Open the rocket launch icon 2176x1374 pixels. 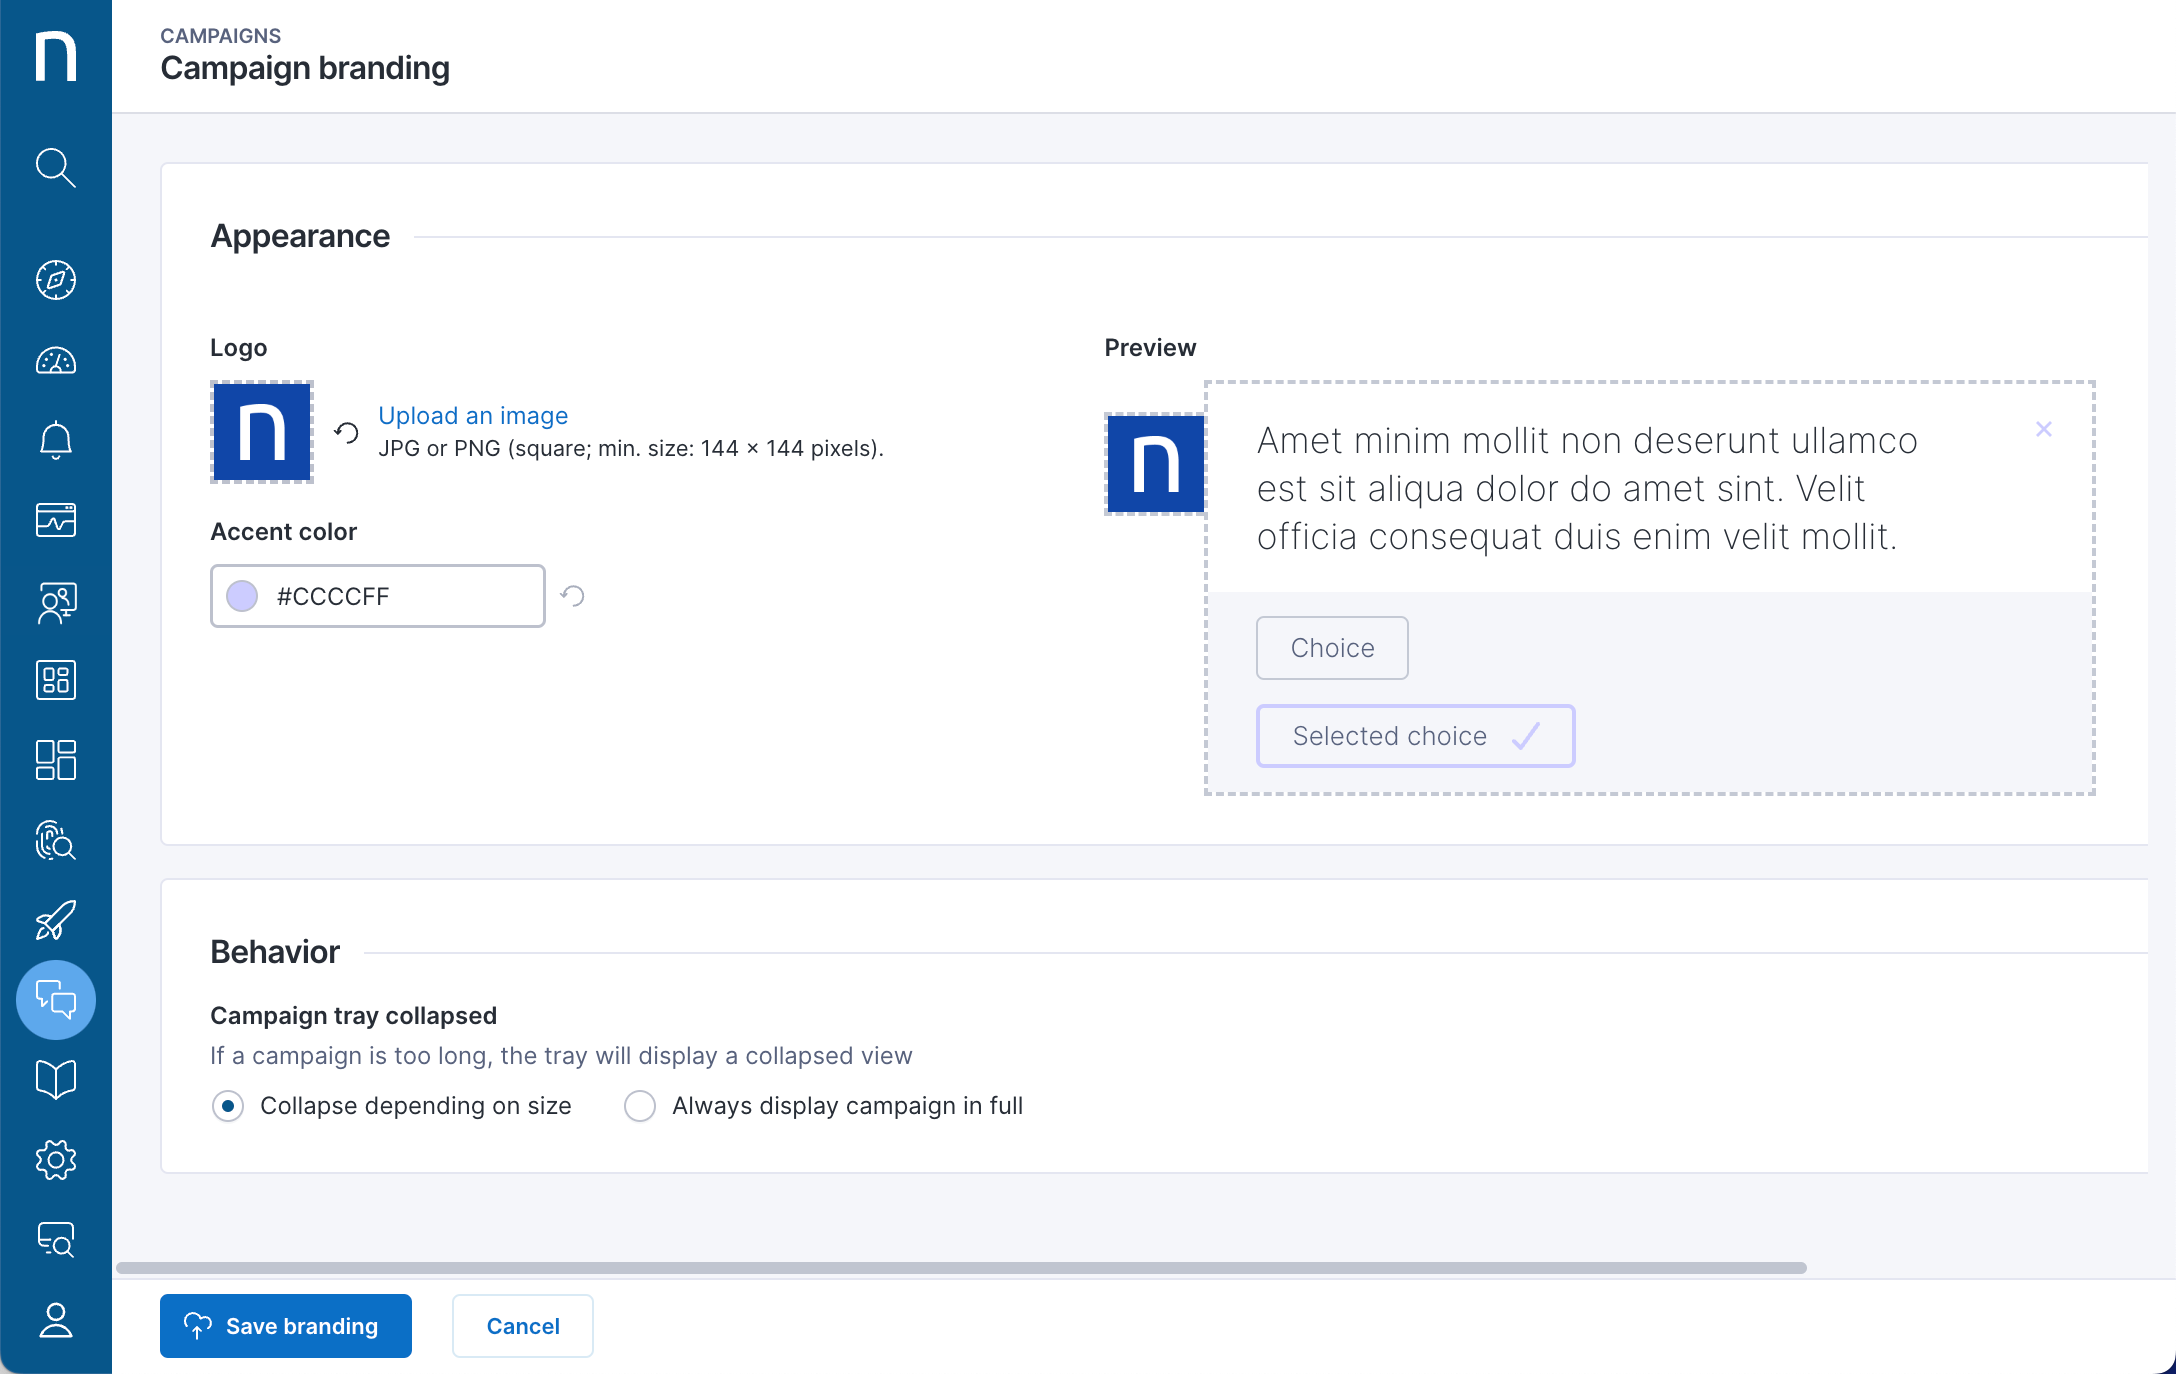coord(56,920)
